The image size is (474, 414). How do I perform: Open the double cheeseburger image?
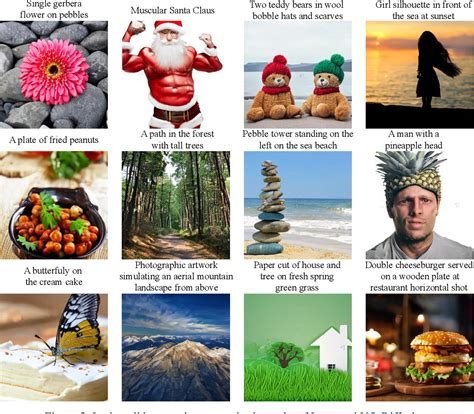click(420, 347)
